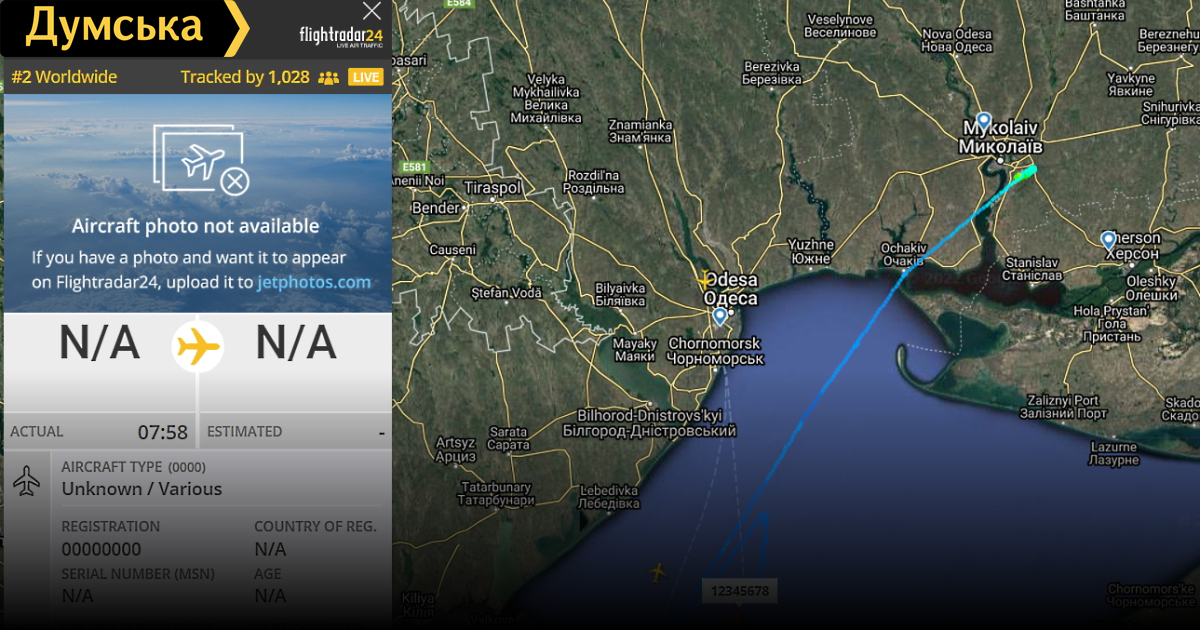The image size is (1200, 630).
Task: Click the 12345678 flight label
Action: tap(740, 591)
